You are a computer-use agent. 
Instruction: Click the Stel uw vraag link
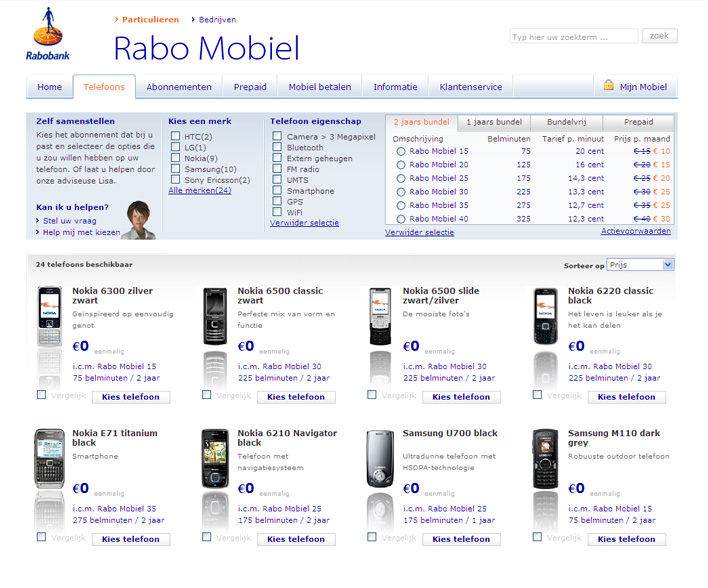click(70, 221)
